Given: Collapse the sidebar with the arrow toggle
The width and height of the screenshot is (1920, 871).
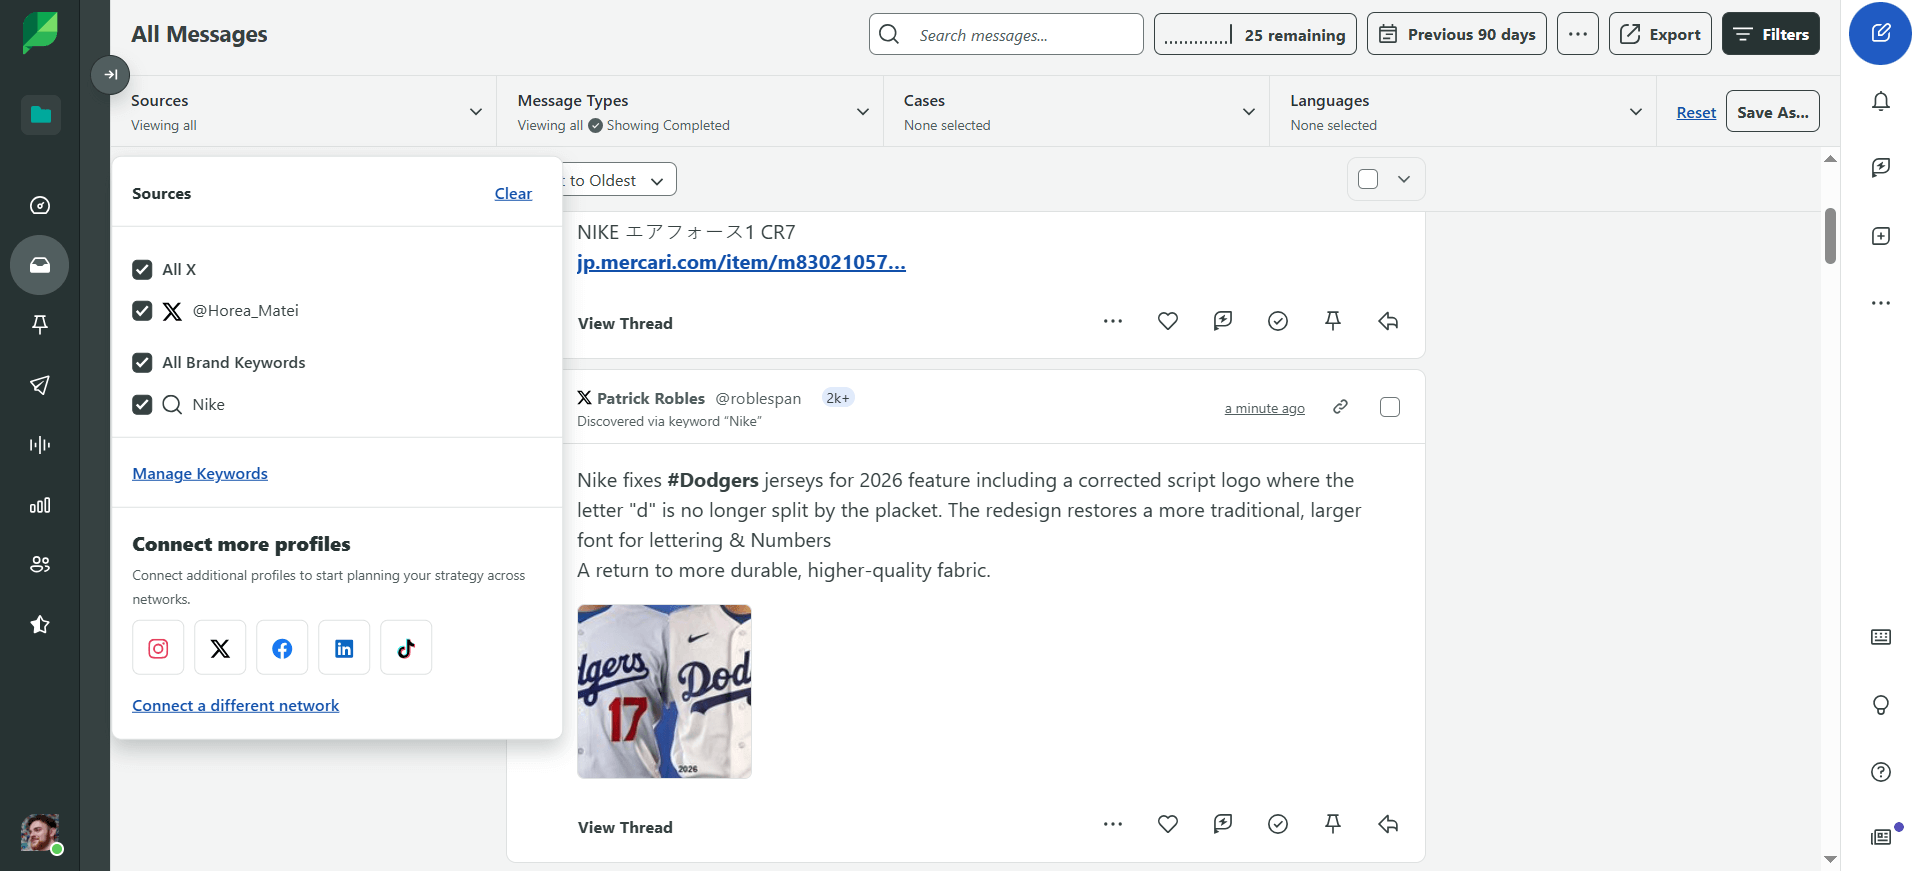Looking at the screenshot, I should [111, 74].
